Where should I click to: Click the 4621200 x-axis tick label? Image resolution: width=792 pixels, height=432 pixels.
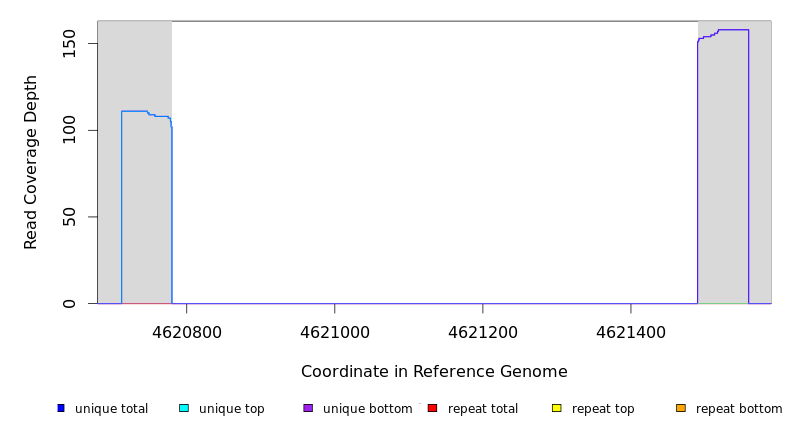coord(482,331)
